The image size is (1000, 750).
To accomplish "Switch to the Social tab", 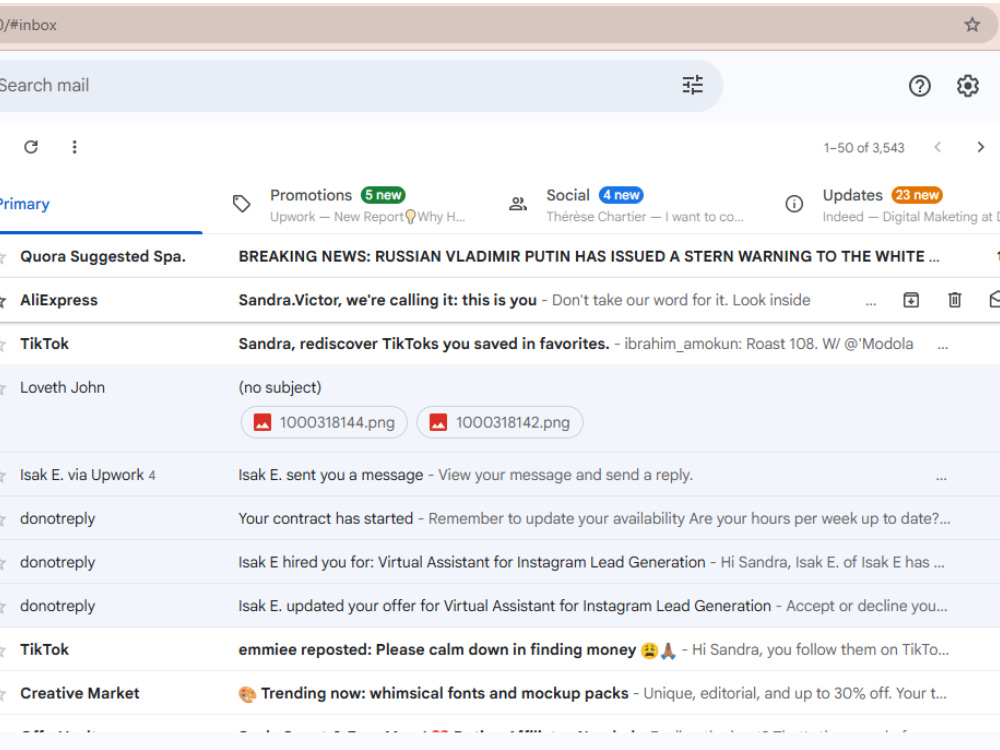I will [x=628, y=205].
